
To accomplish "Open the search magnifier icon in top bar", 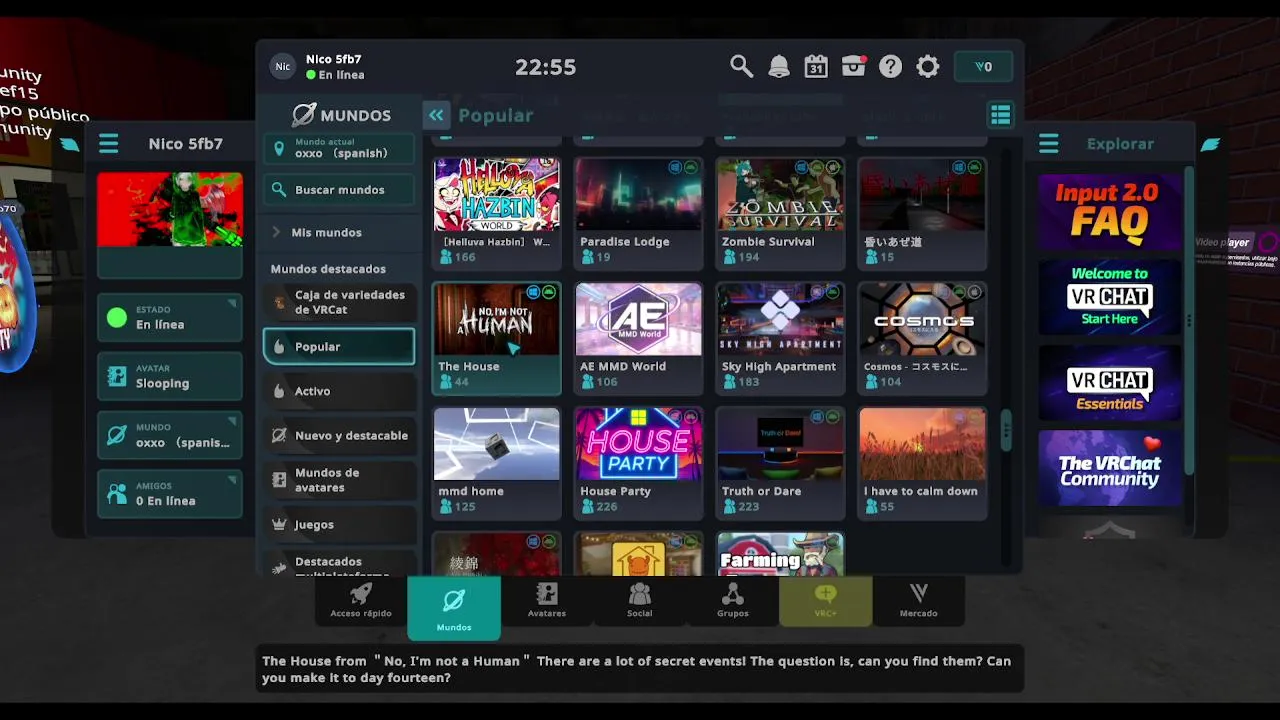I will [741, 67].
